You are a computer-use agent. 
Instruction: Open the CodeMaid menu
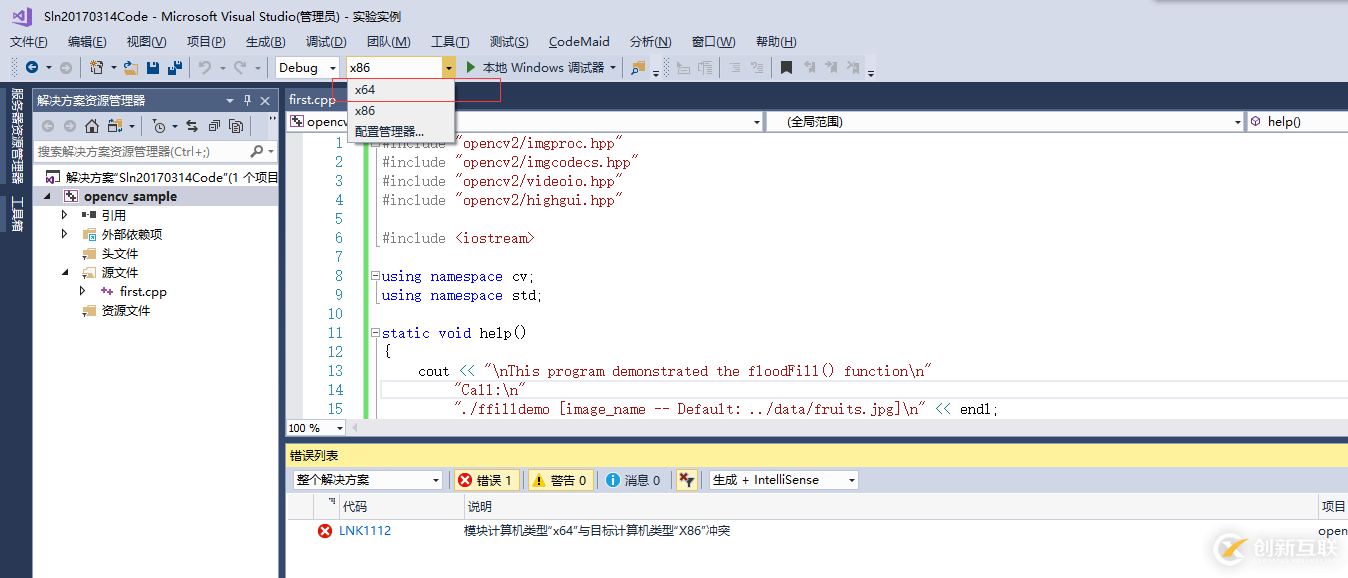tap(579, 41)
